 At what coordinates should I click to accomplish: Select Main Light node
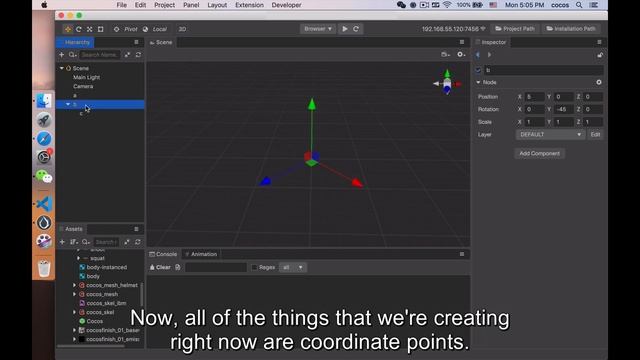(x=86, y=77)
